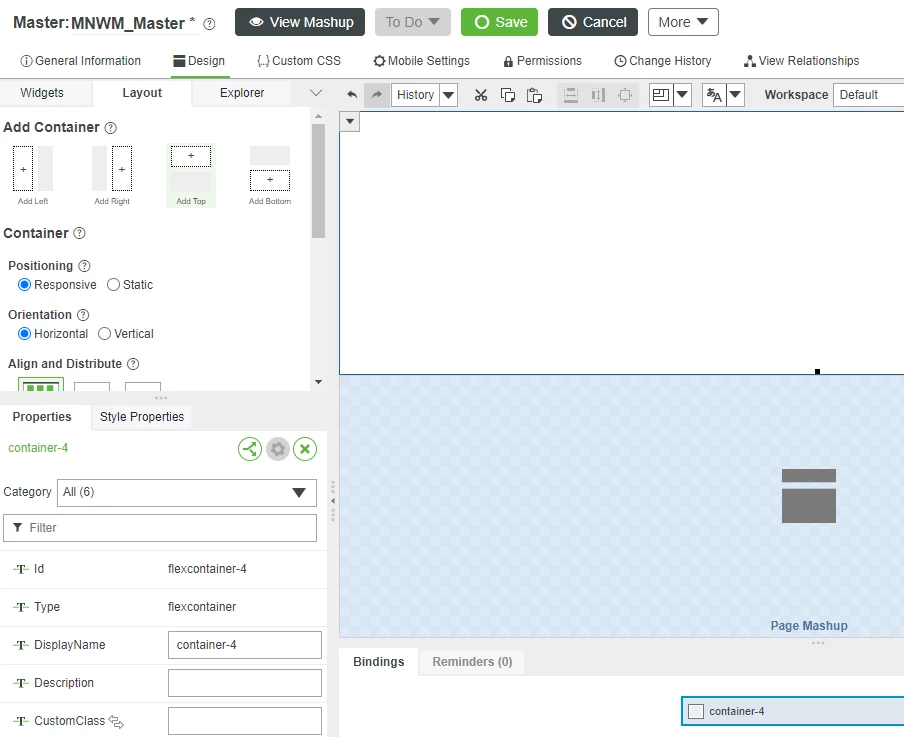Click the grayed resize widgets icon

click(625, 95)
